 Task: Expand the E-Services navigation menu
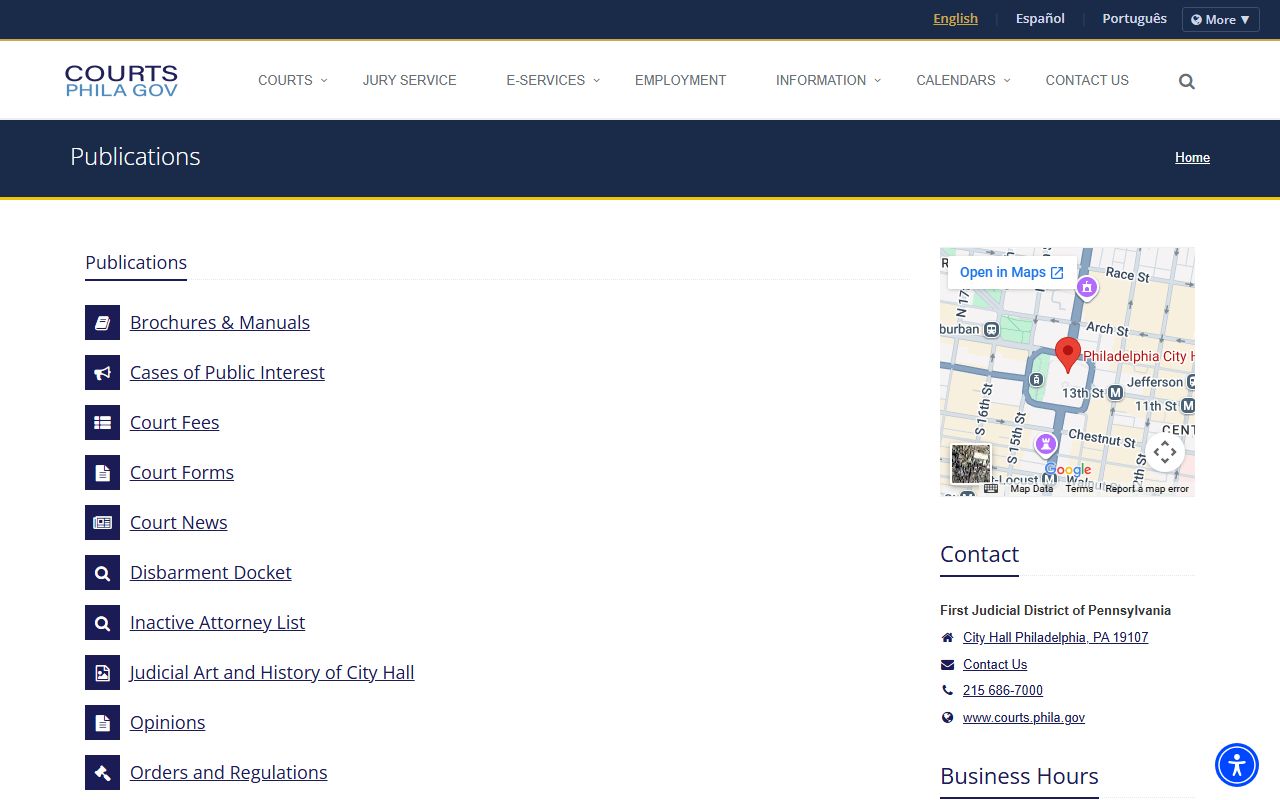tap(553, 80)
